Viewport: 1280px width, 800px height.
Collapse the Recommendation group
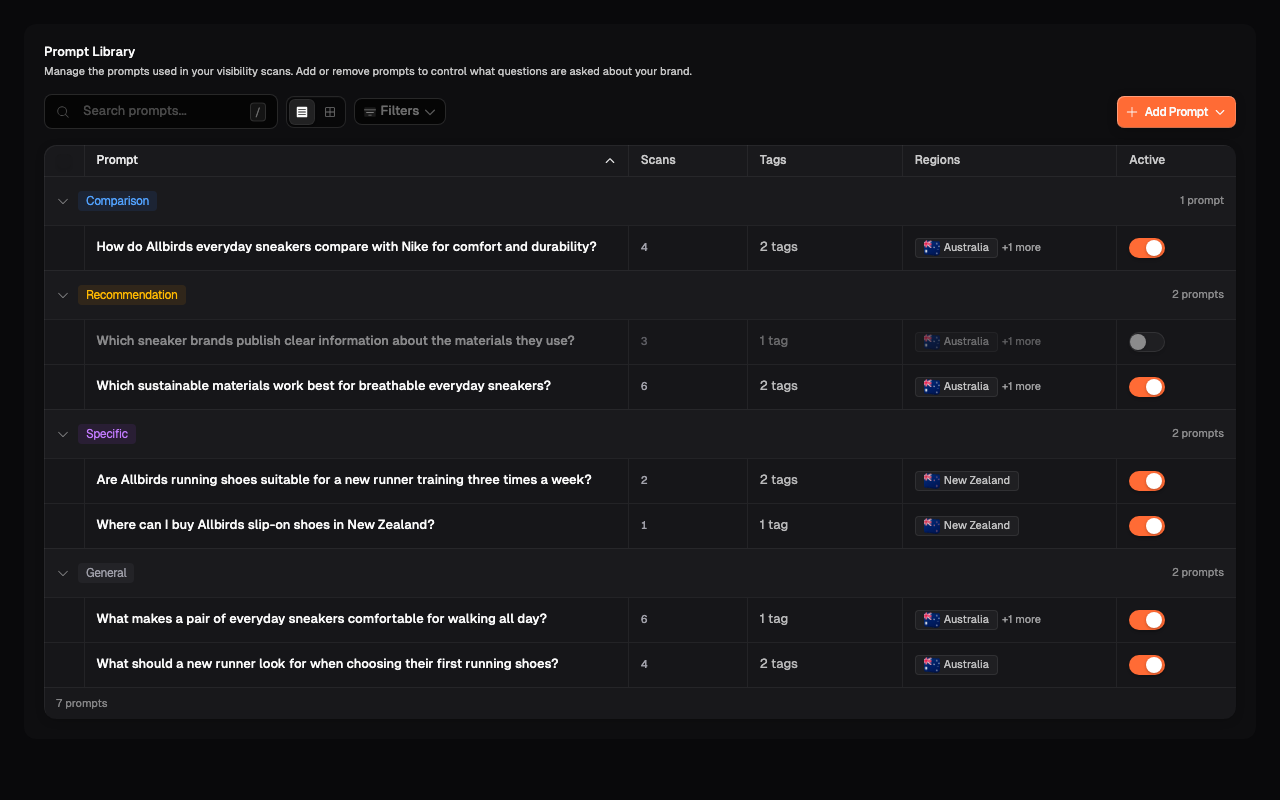pos(63,295)
